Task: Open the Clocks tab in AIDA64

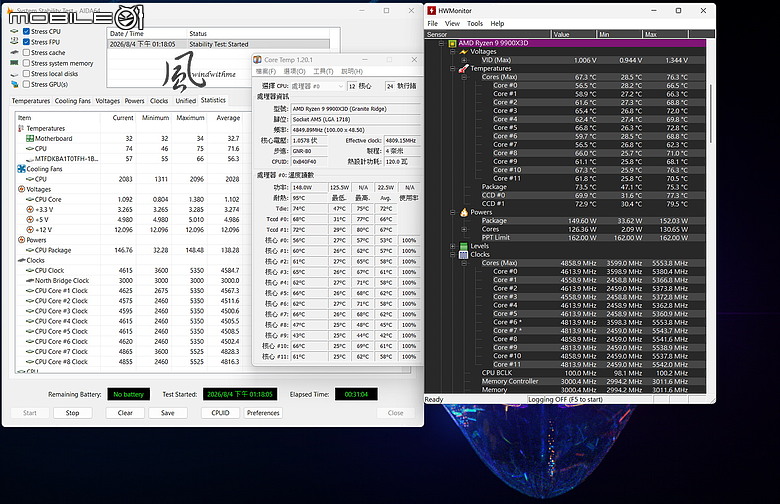Action: 159,101
